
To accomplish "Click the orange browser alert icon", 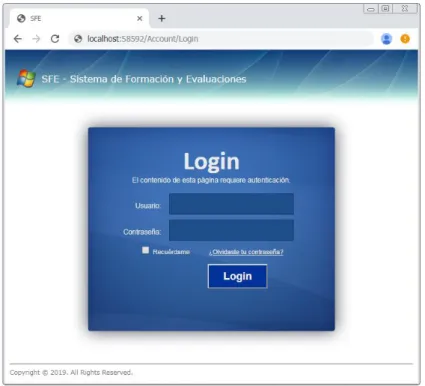I will pos(405,39).
